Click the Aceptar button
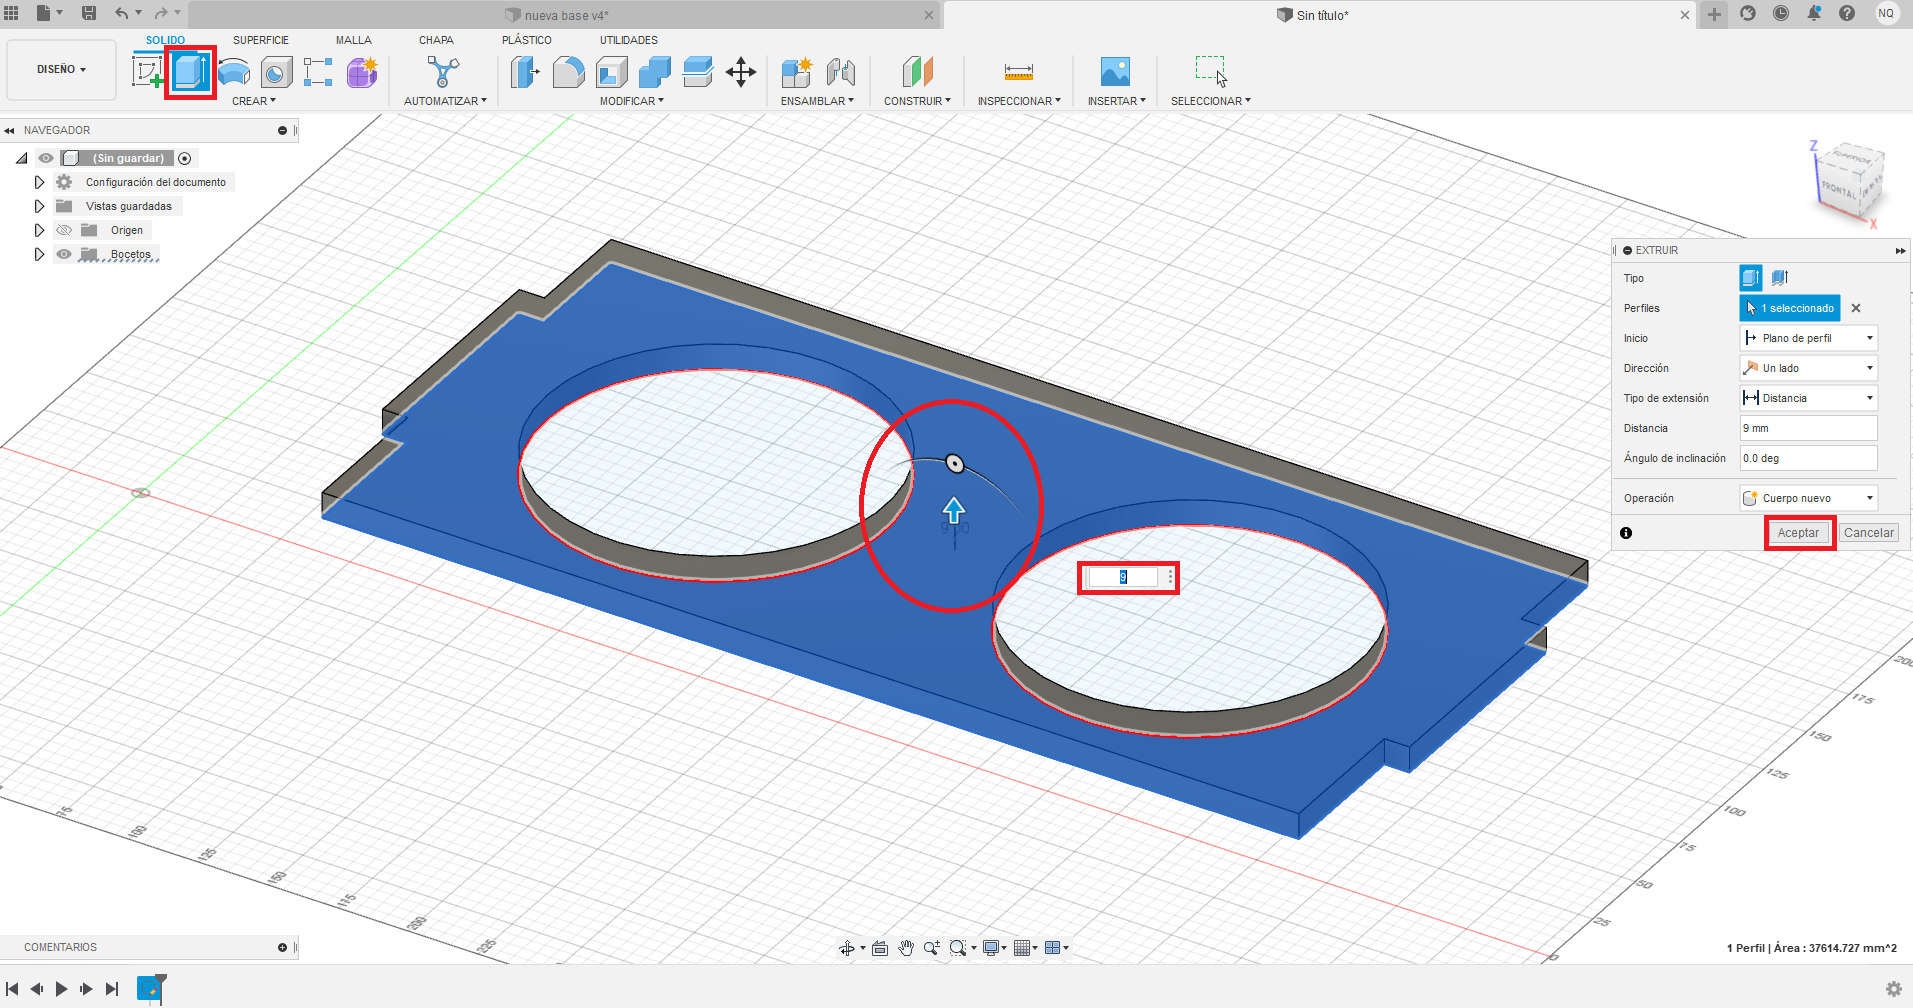 1798,533
